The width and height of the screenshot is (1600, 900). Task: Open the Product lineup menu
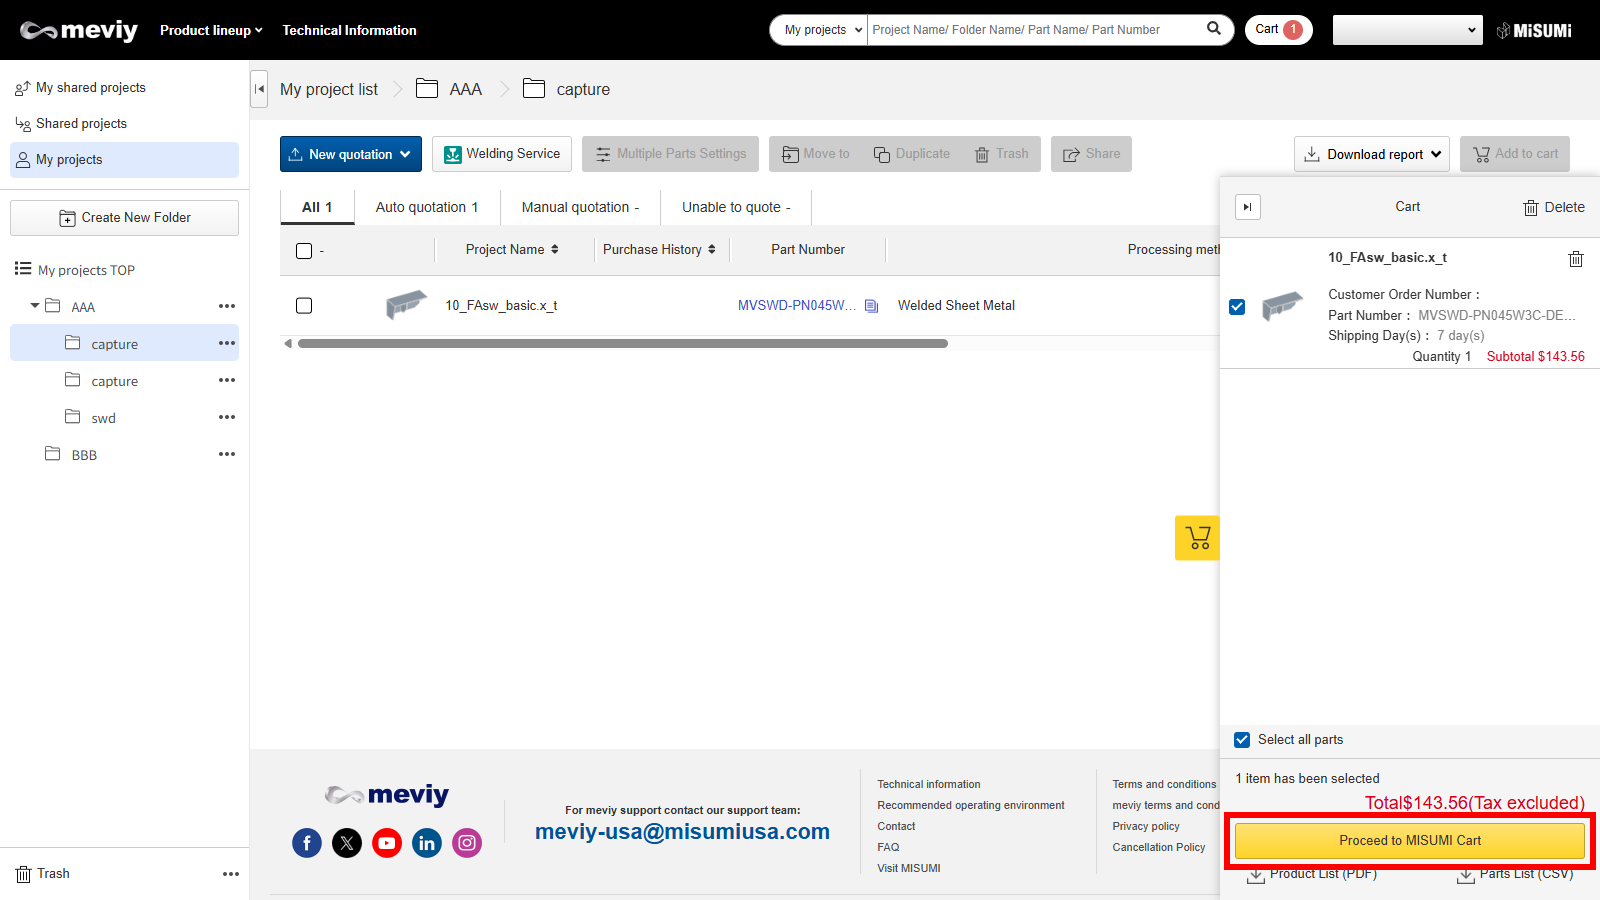[211, 30]
